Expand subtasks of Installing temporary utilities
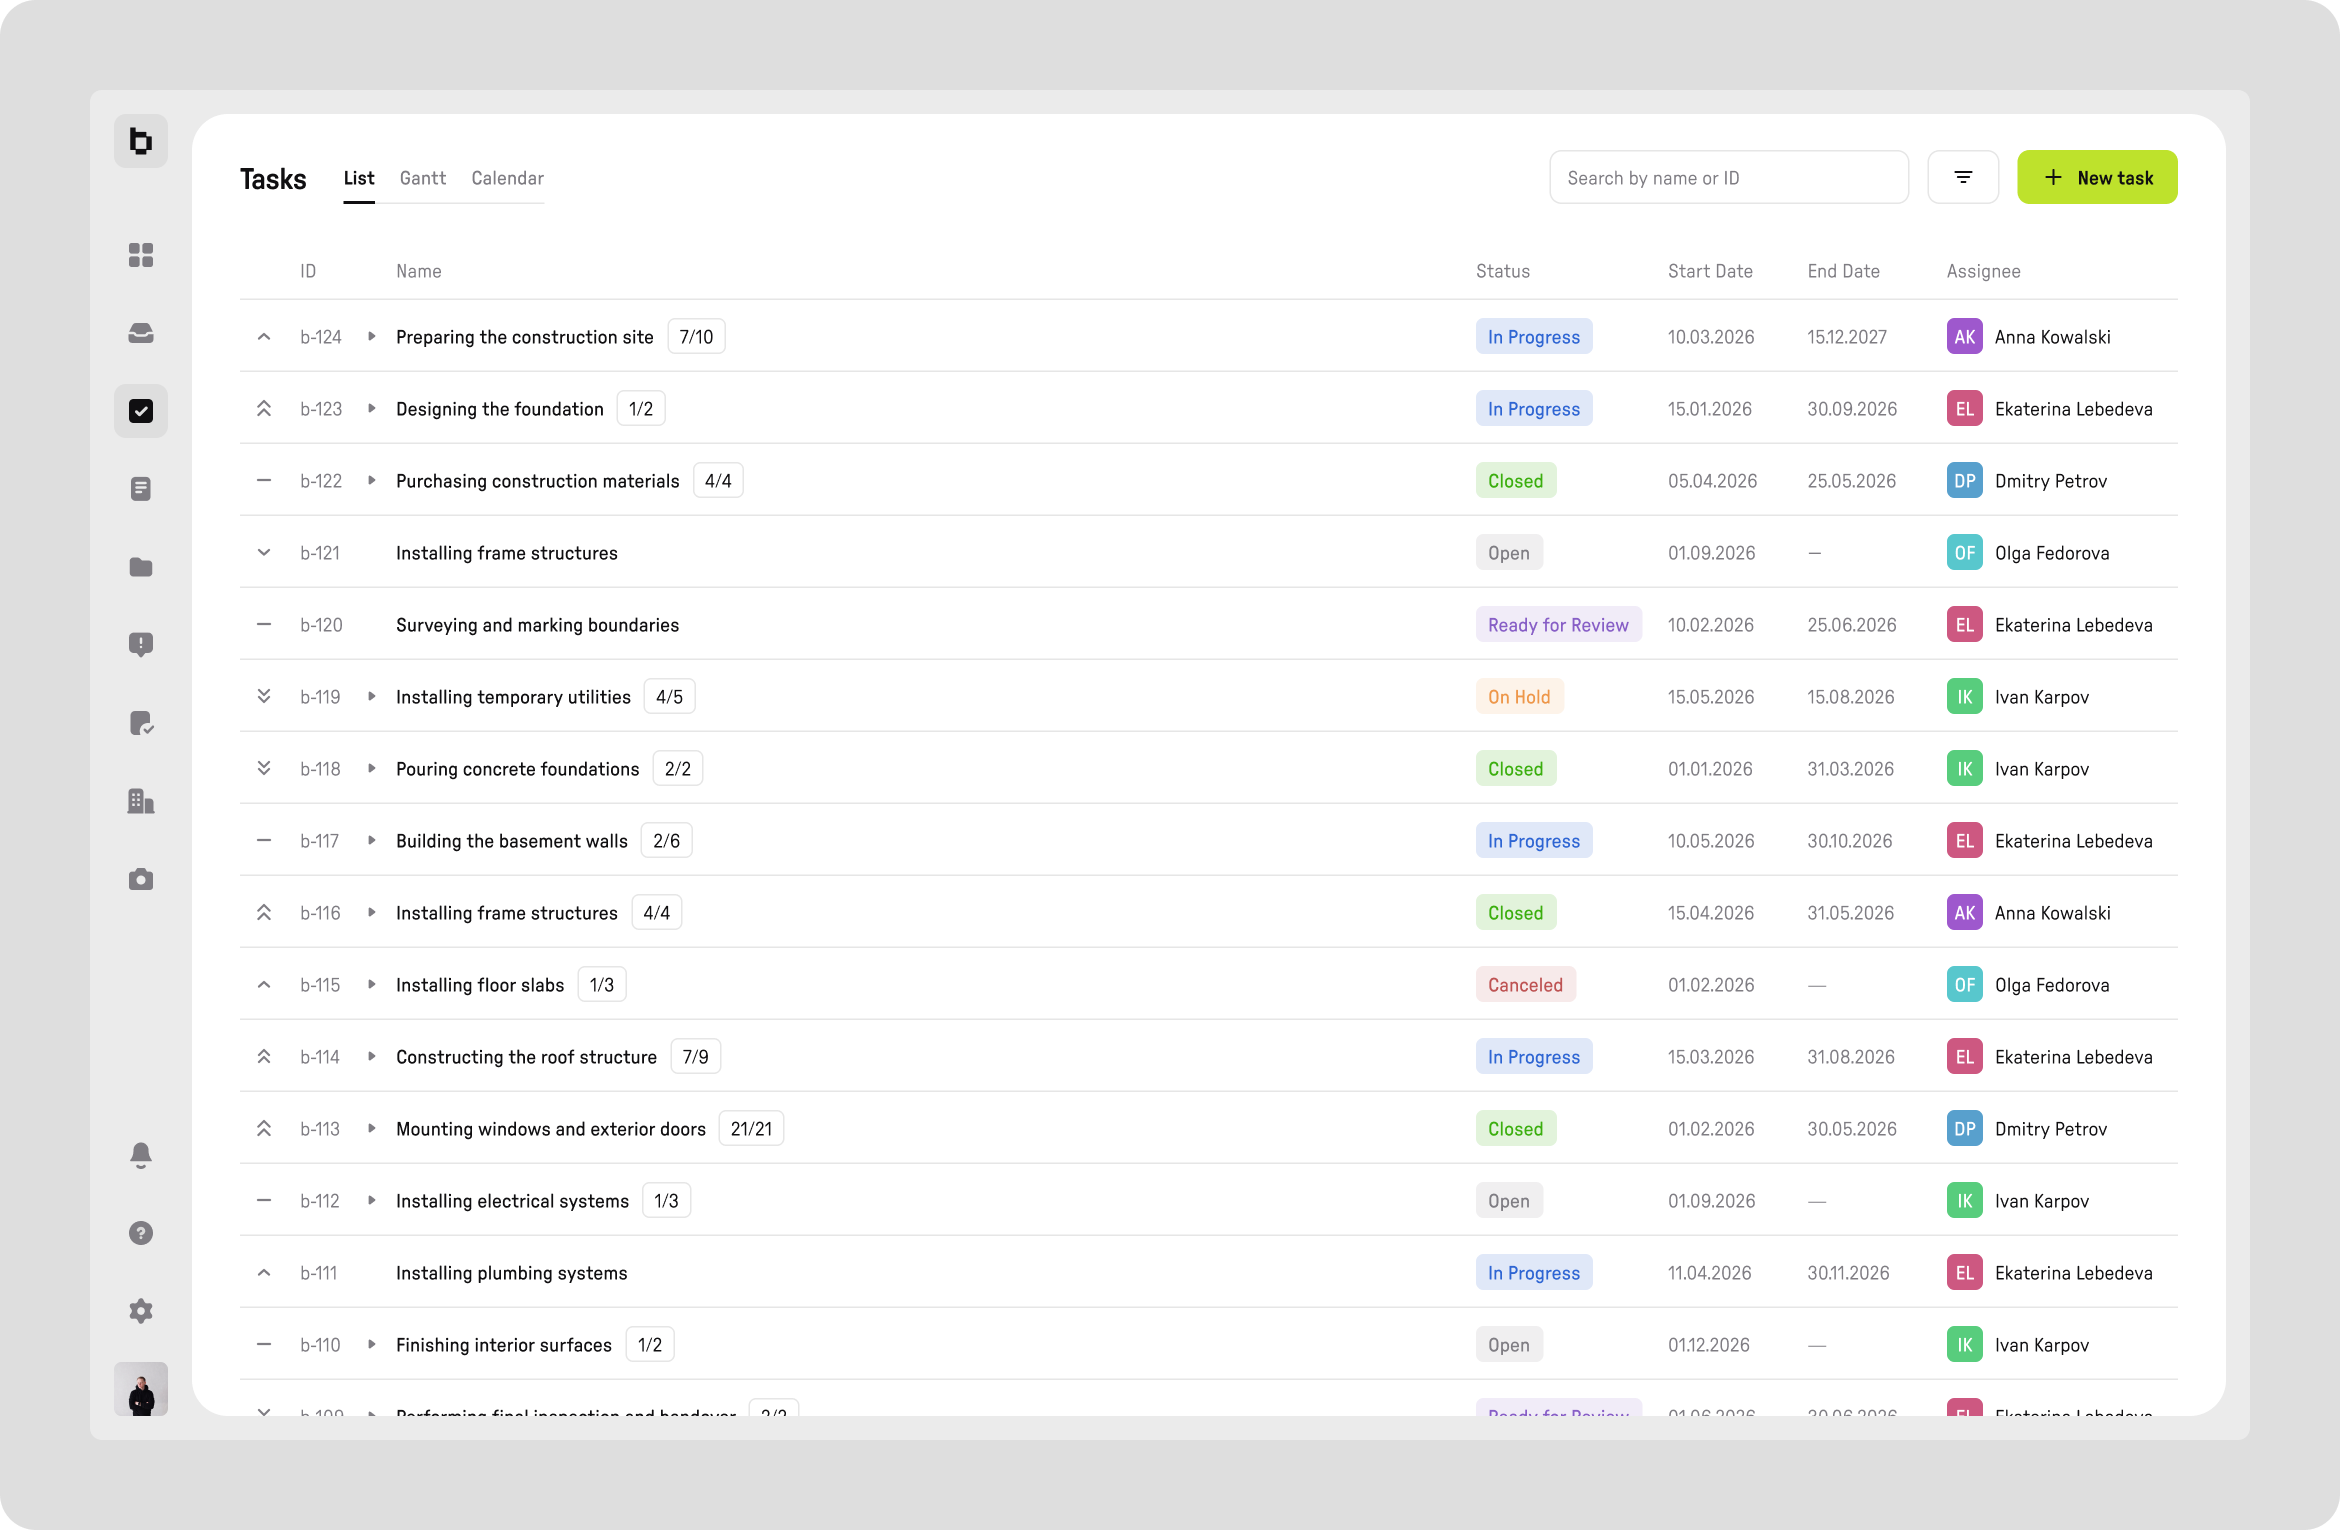The height and width of the screenshot is (1530, 2340). pos(372,697)
